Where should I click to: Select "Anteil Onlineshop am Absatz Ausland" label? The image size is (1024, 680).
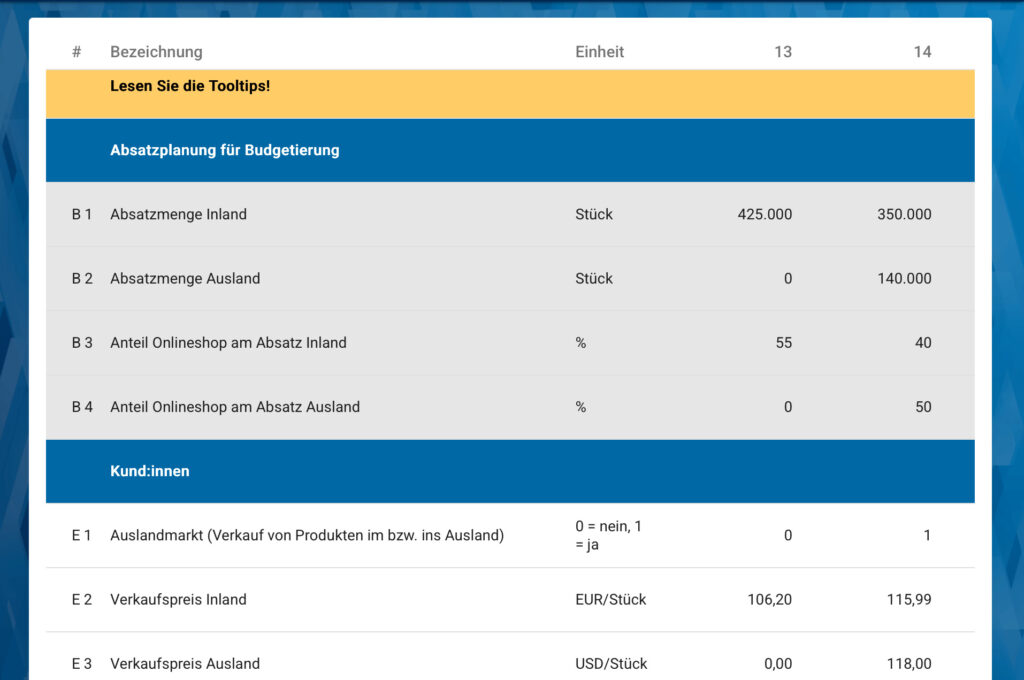(x=235, y=407)
